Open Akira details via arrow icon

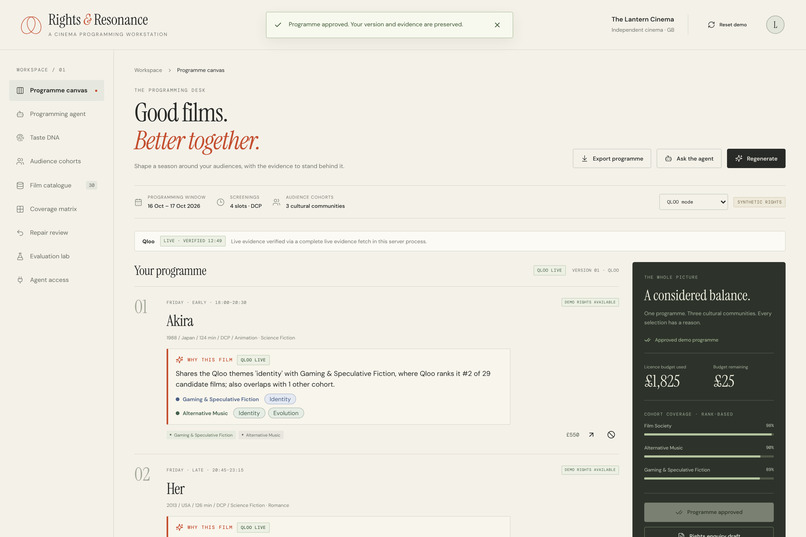click(x=592, y=435)
